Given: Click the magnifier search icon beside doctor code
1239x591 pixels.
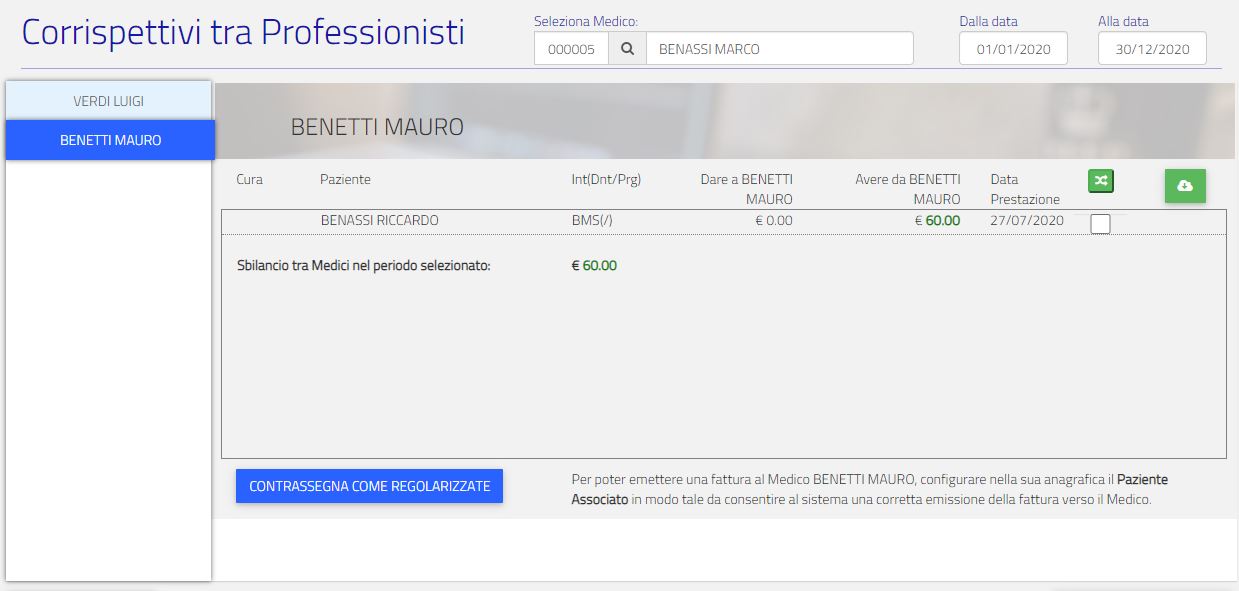Looking at the screenshot, I should point(627,49).
